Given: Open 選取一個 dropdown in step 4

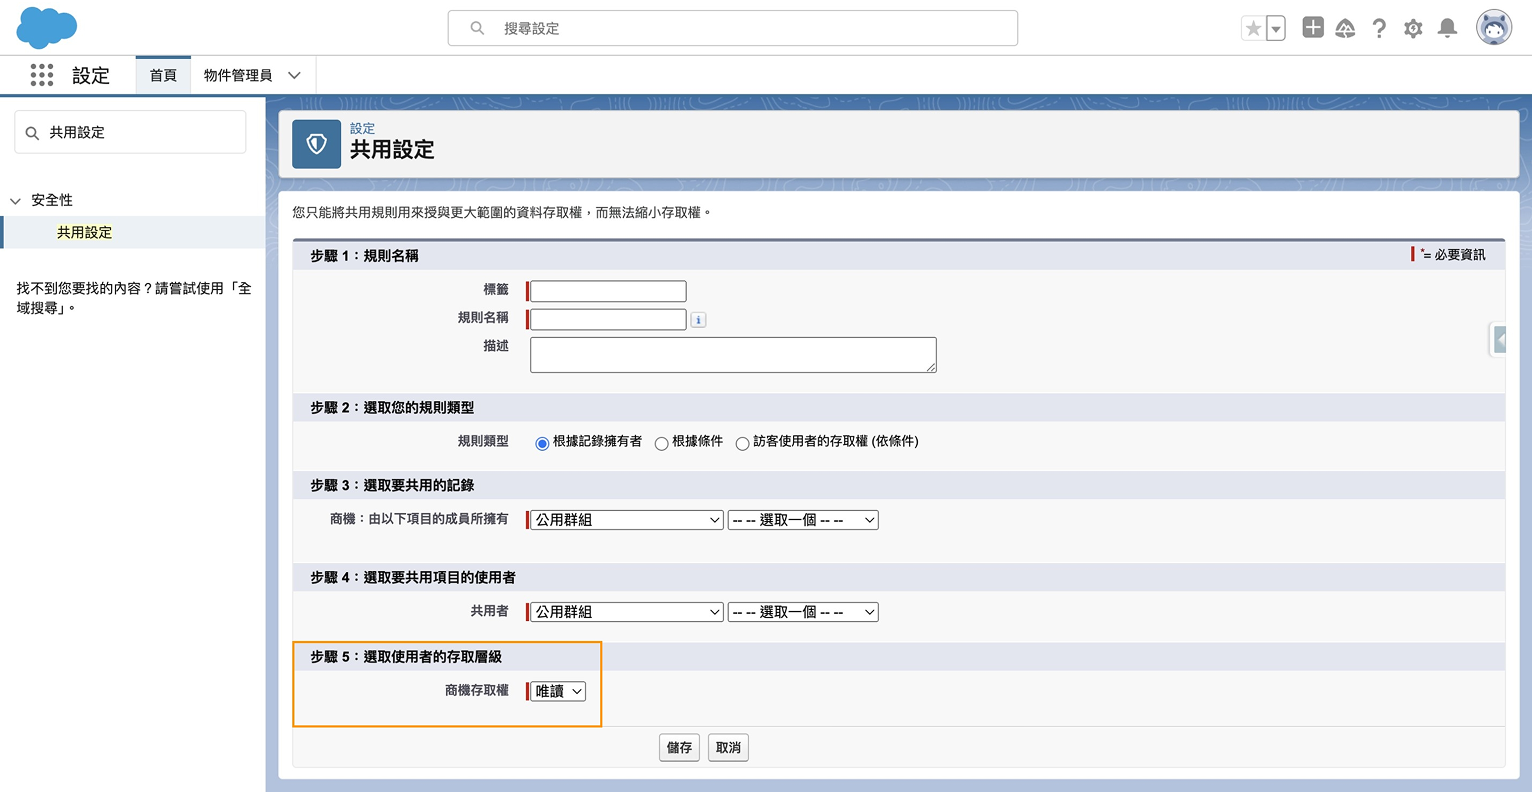Looking at the screenshot, I should (x=803, y=612).
